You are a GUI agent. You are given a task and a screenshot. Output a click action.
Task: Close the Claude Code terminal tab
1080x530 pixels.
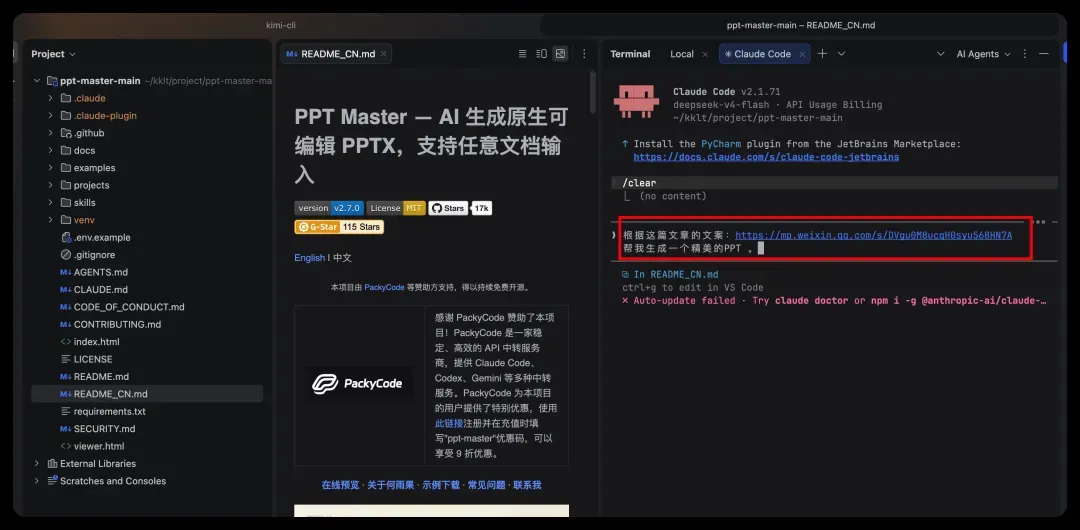(x=801, y=54)
